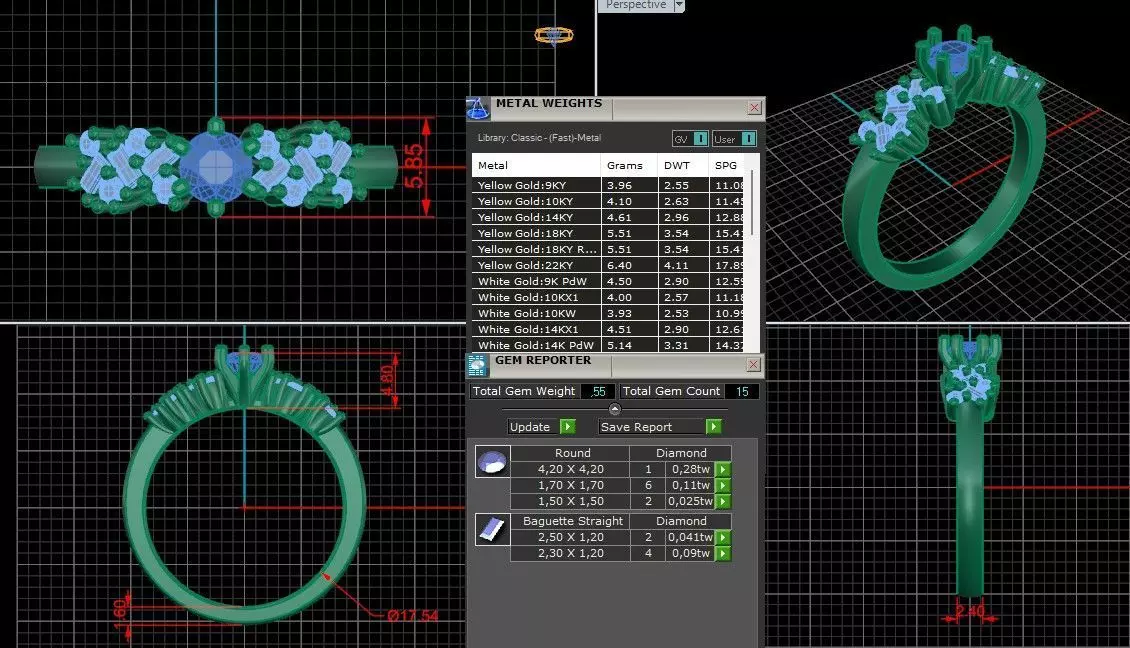The image size is (1130, 648).
Task: Select the Yellow Gold:22KY row
Action: pos(608,265)
